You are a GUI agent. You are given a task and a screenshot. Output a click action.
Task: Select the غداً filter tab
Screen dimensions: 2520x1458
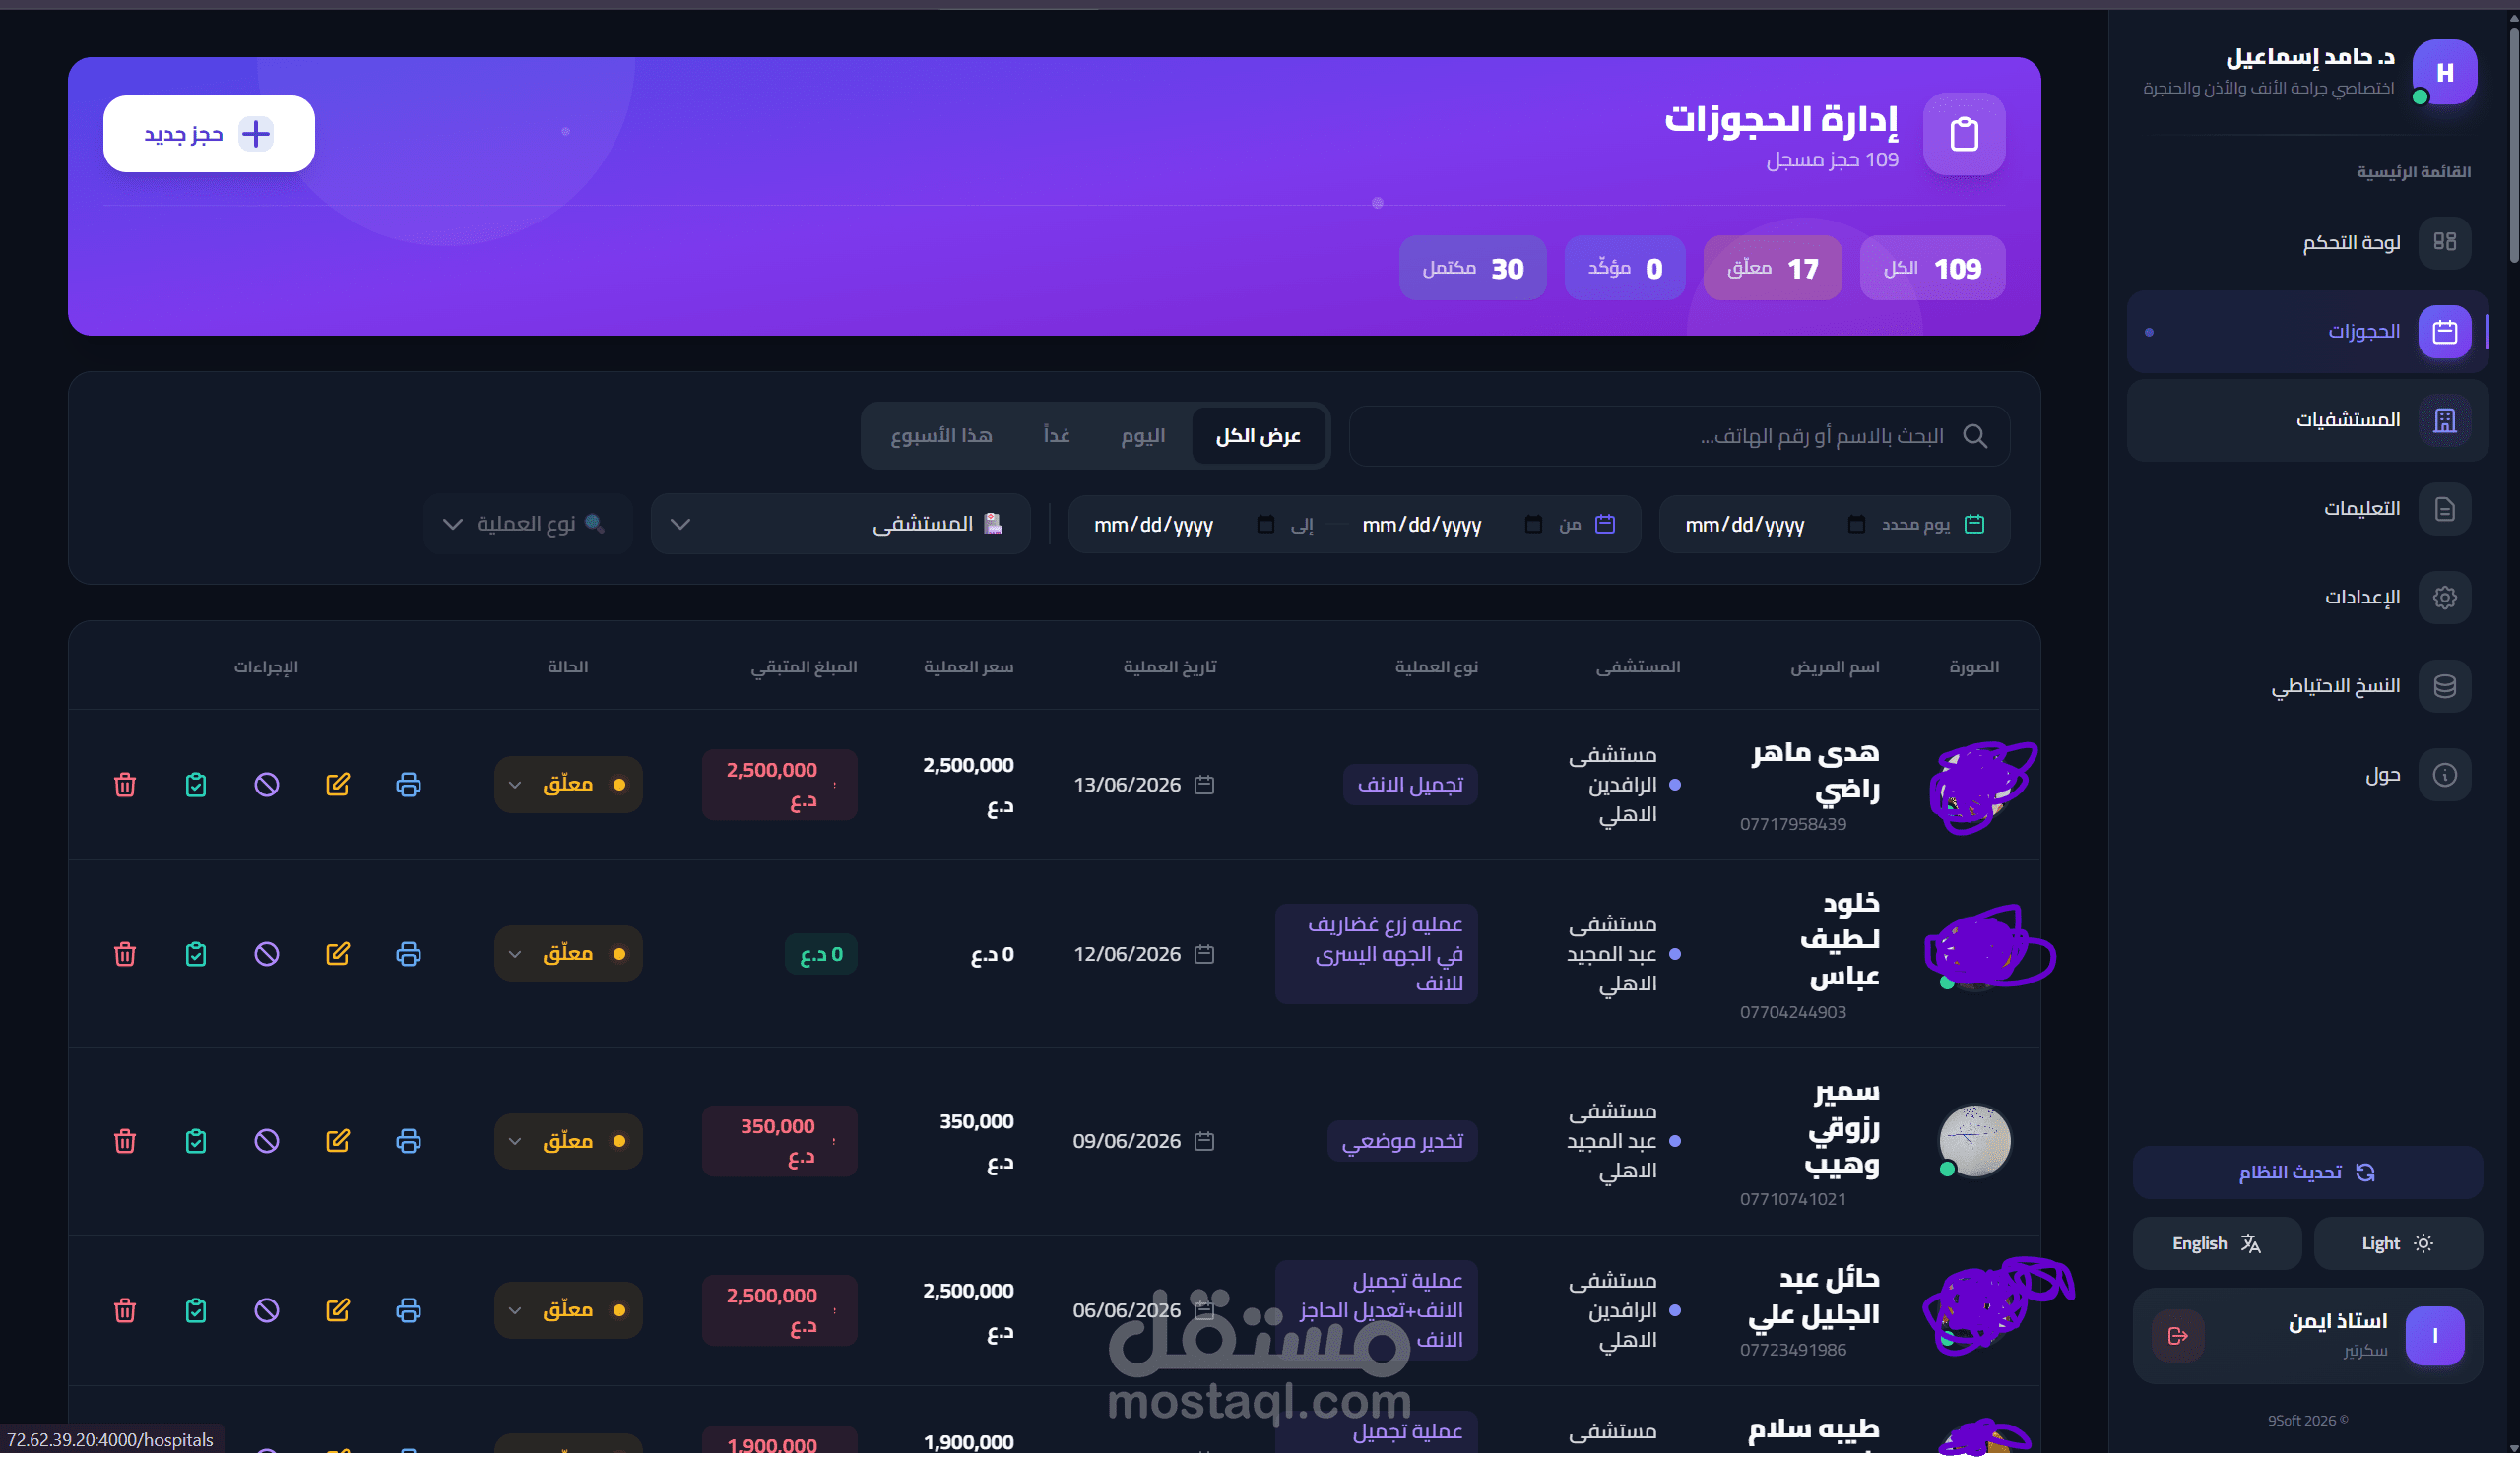[1056, 436]
